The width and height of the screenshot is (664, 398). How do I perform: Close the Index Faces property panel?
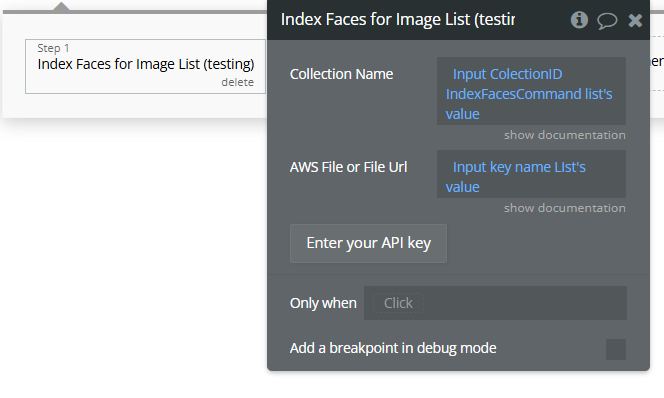[x=635, y=20]
